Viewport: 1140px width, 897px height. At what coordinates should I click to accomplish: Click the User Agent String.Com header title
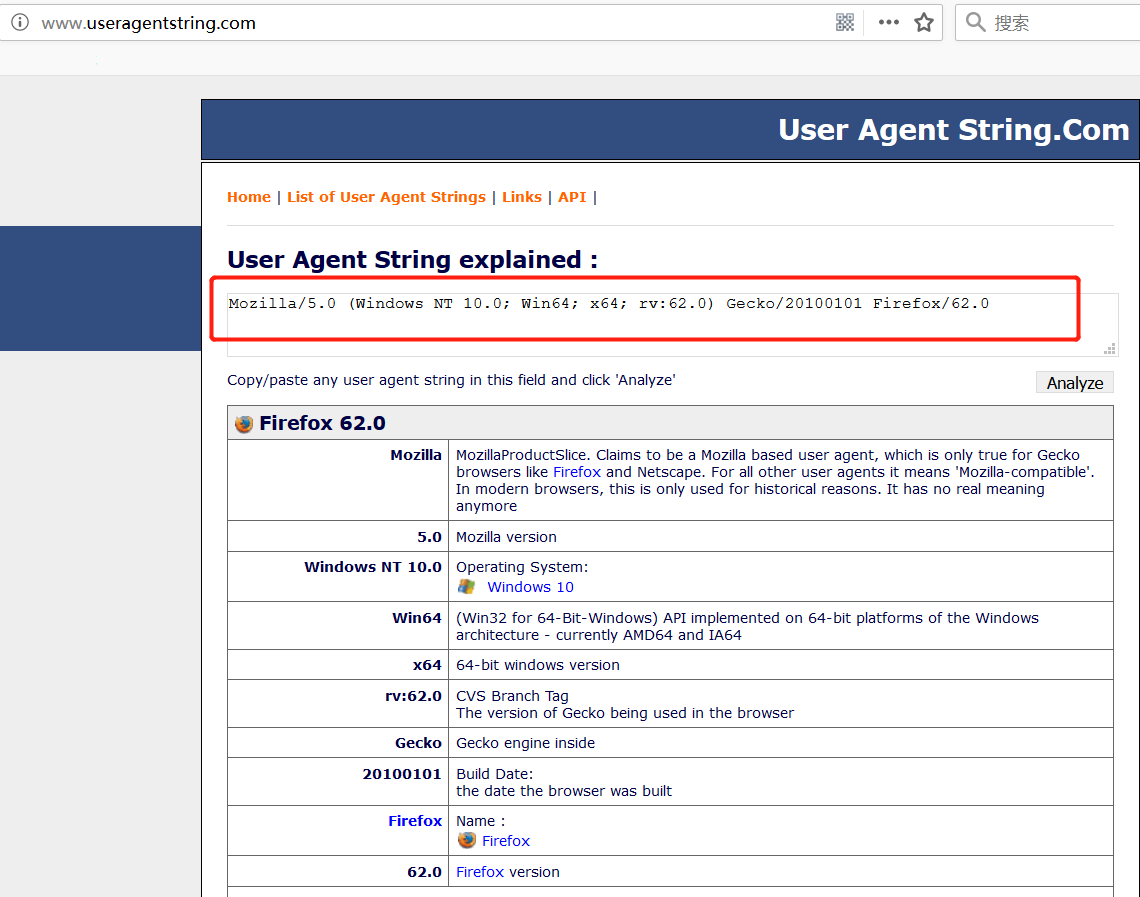[x=953, y=129]
